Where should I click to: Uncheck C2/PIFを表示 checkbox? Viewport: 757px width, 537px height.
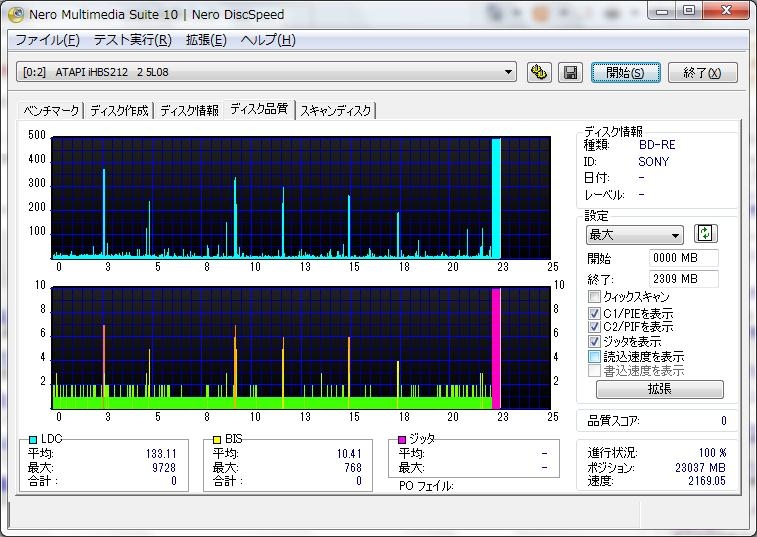594,326
